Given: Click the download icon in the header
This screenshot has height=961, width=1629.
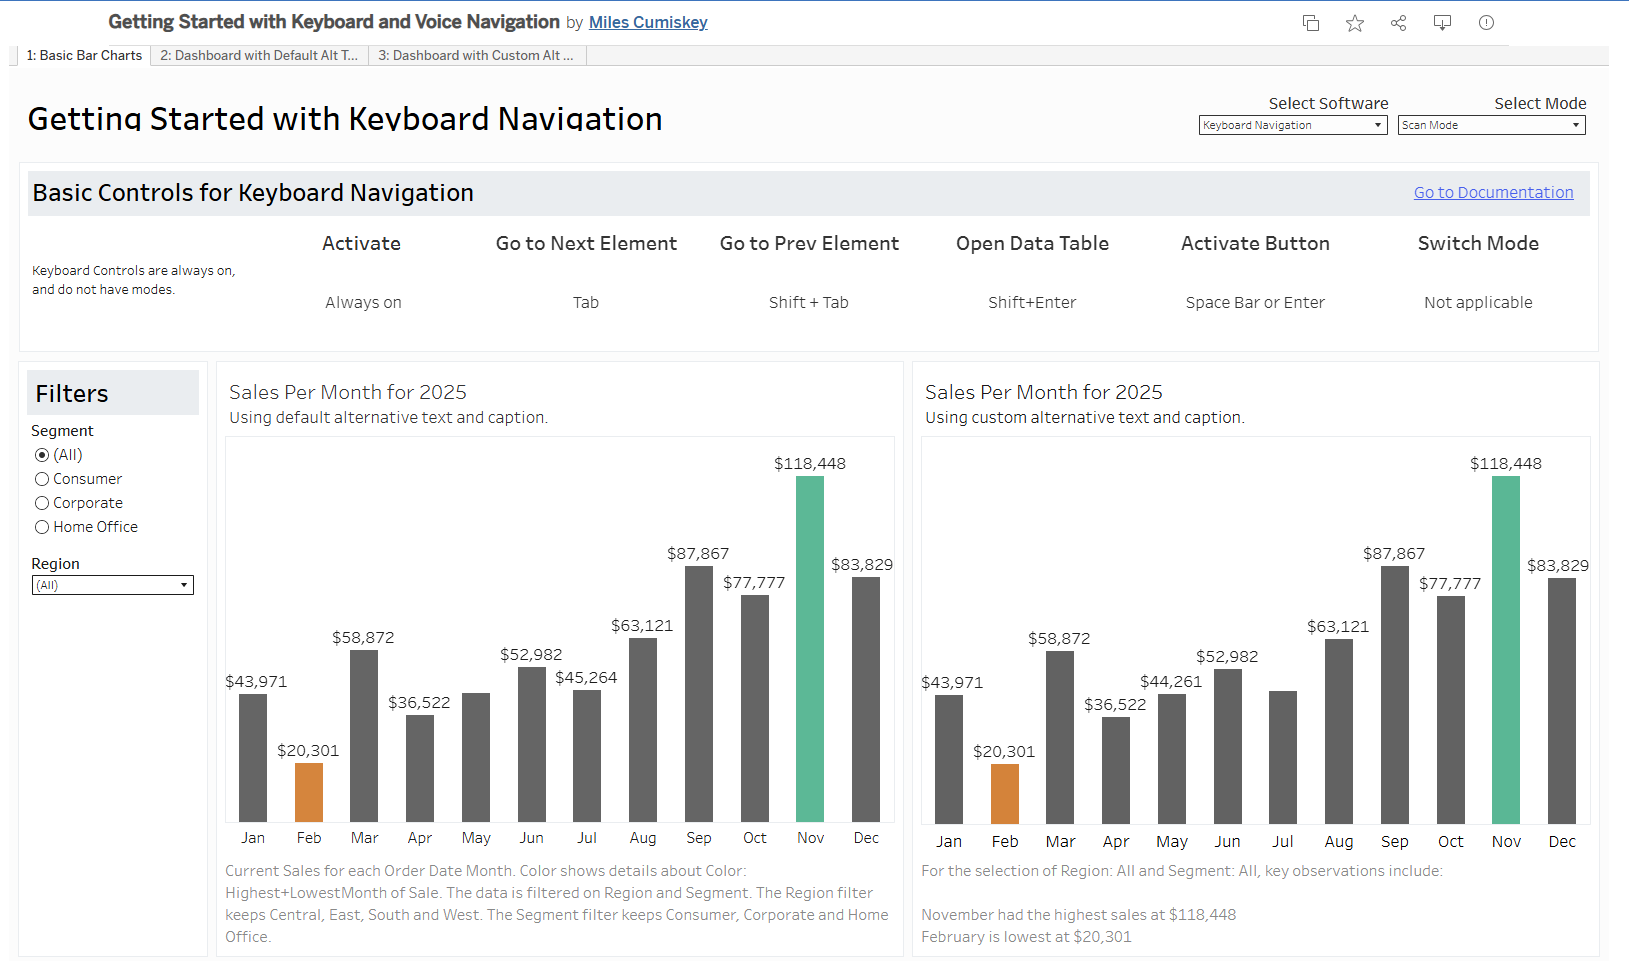Looking at the screenshot, I should pyautogui.click(x=1442, y=23).
